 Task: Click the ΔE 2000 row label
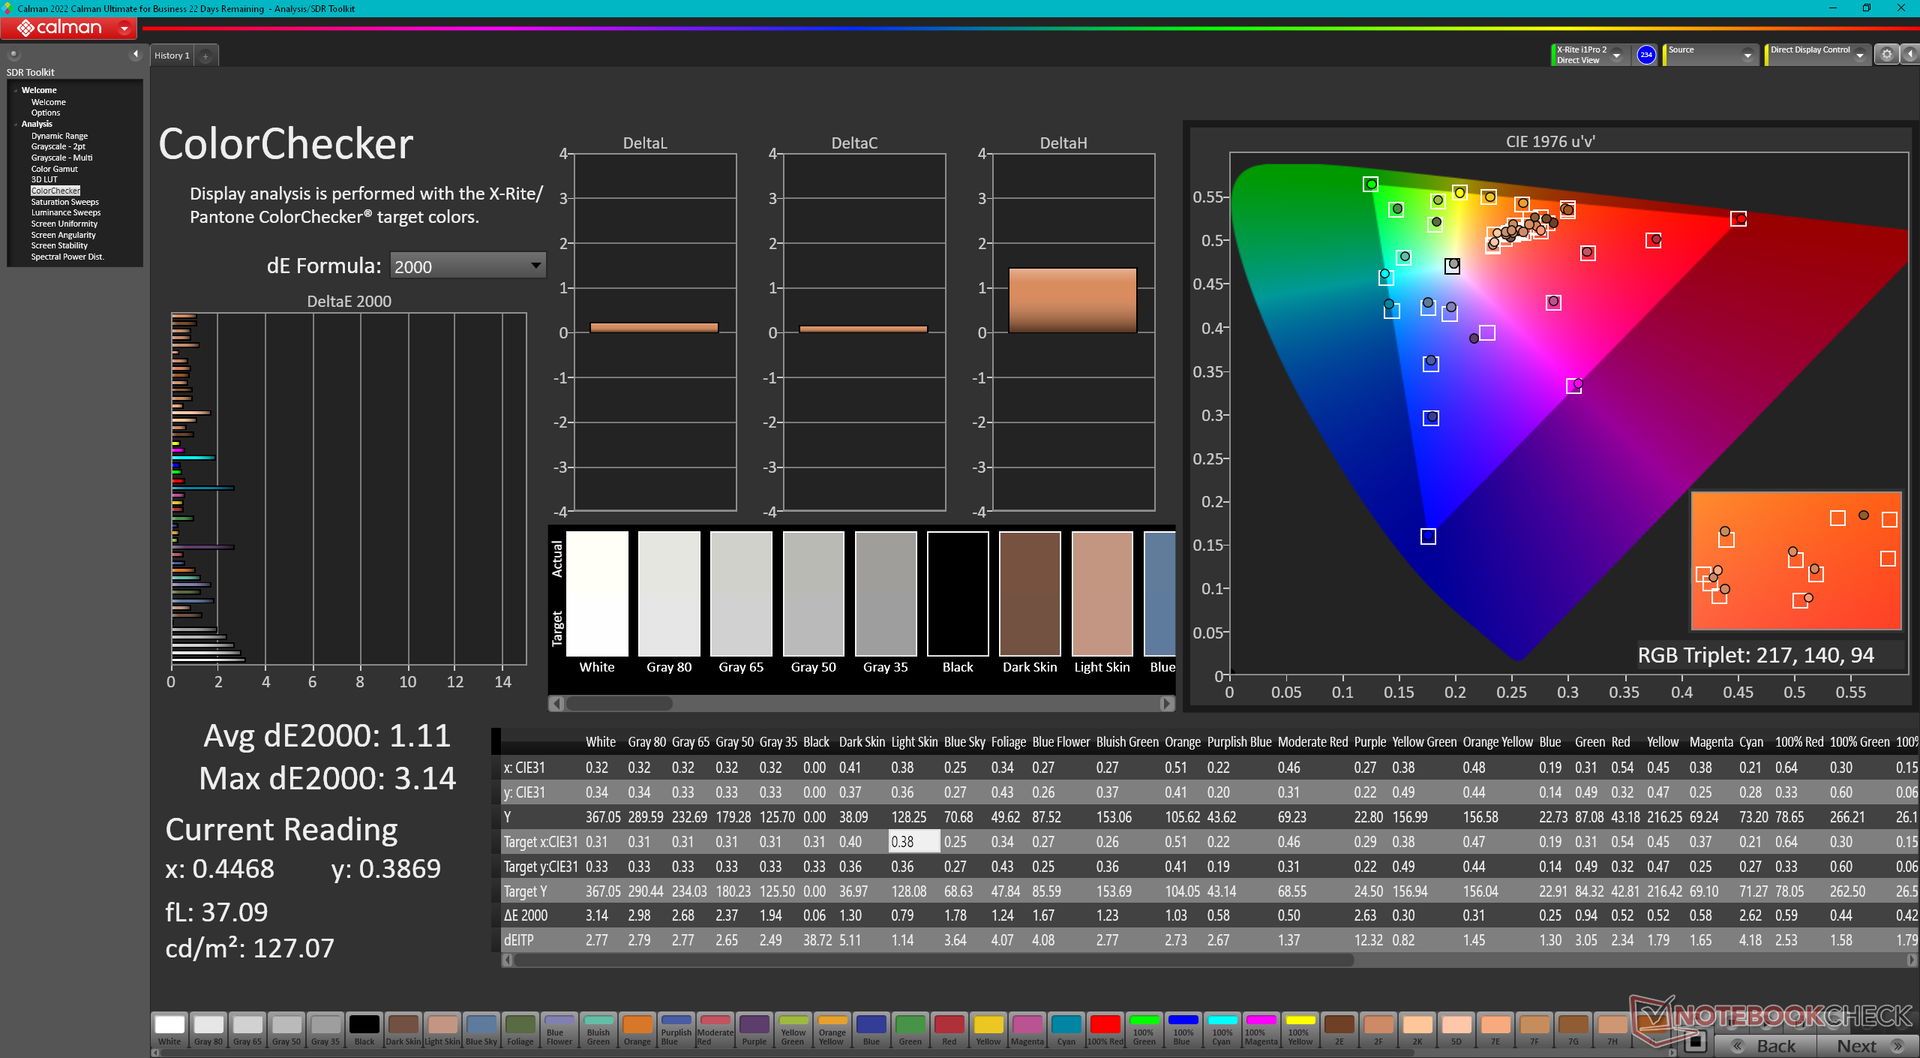point(526,916)
